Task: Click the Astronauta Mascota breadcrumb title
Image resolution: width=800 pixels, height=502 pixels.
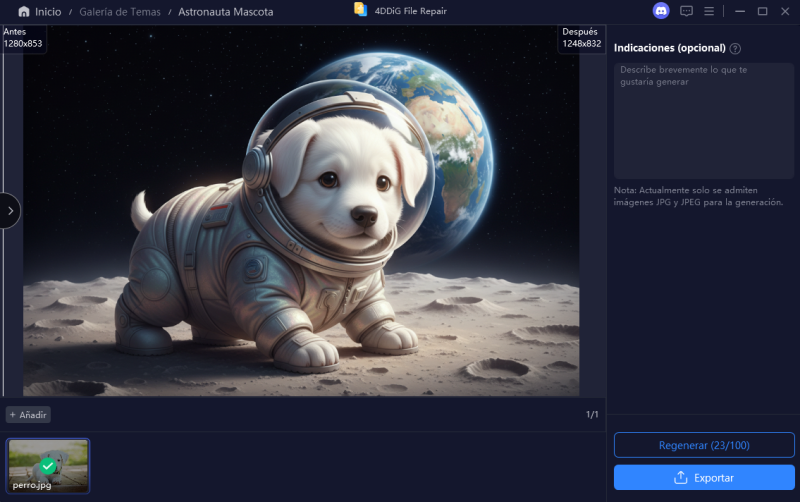Action: tap(226, 12)
